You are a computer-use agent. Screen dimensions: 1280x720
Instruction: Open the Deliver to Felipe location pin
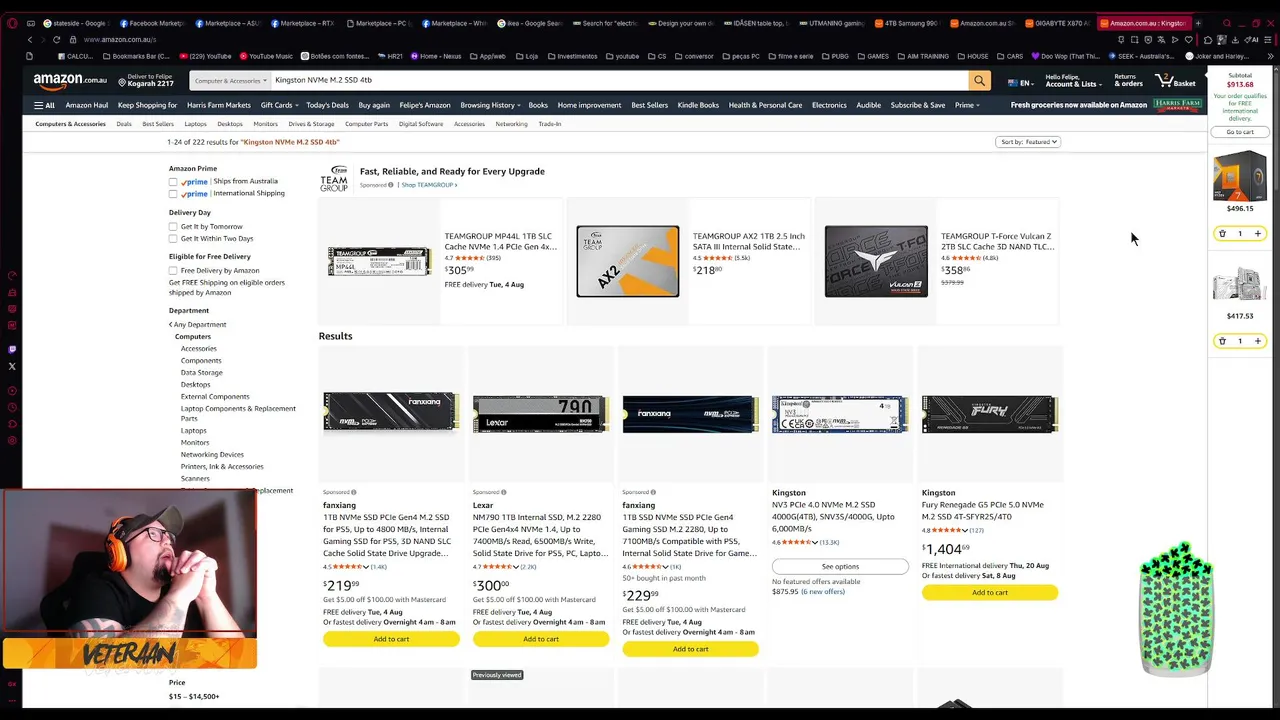tap(122, 81)
